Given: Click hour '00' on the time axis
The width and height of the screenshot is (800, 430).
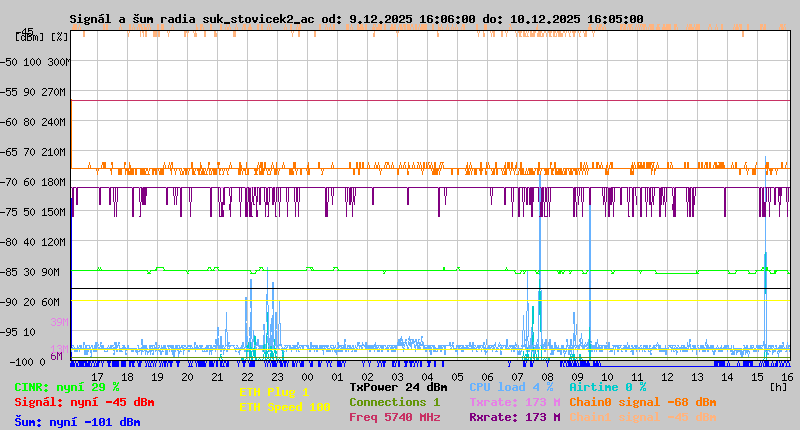Looking at the screenshot, I should 308,377.
